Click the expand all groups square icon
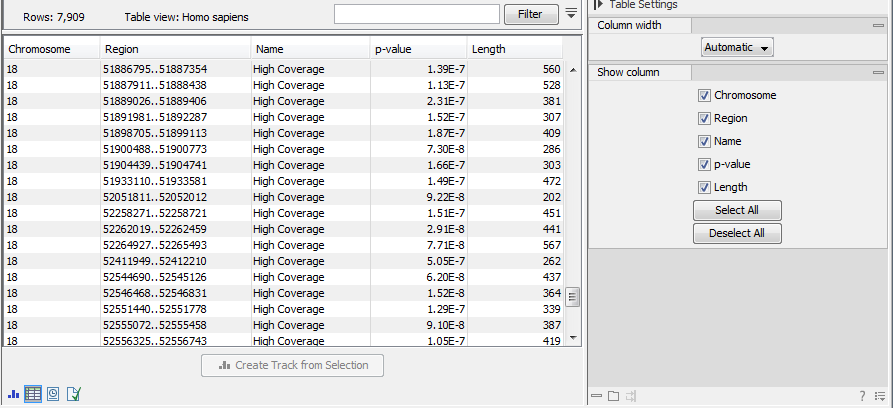The width and height of the screenshot is (893, 408). tap(613, 396)
